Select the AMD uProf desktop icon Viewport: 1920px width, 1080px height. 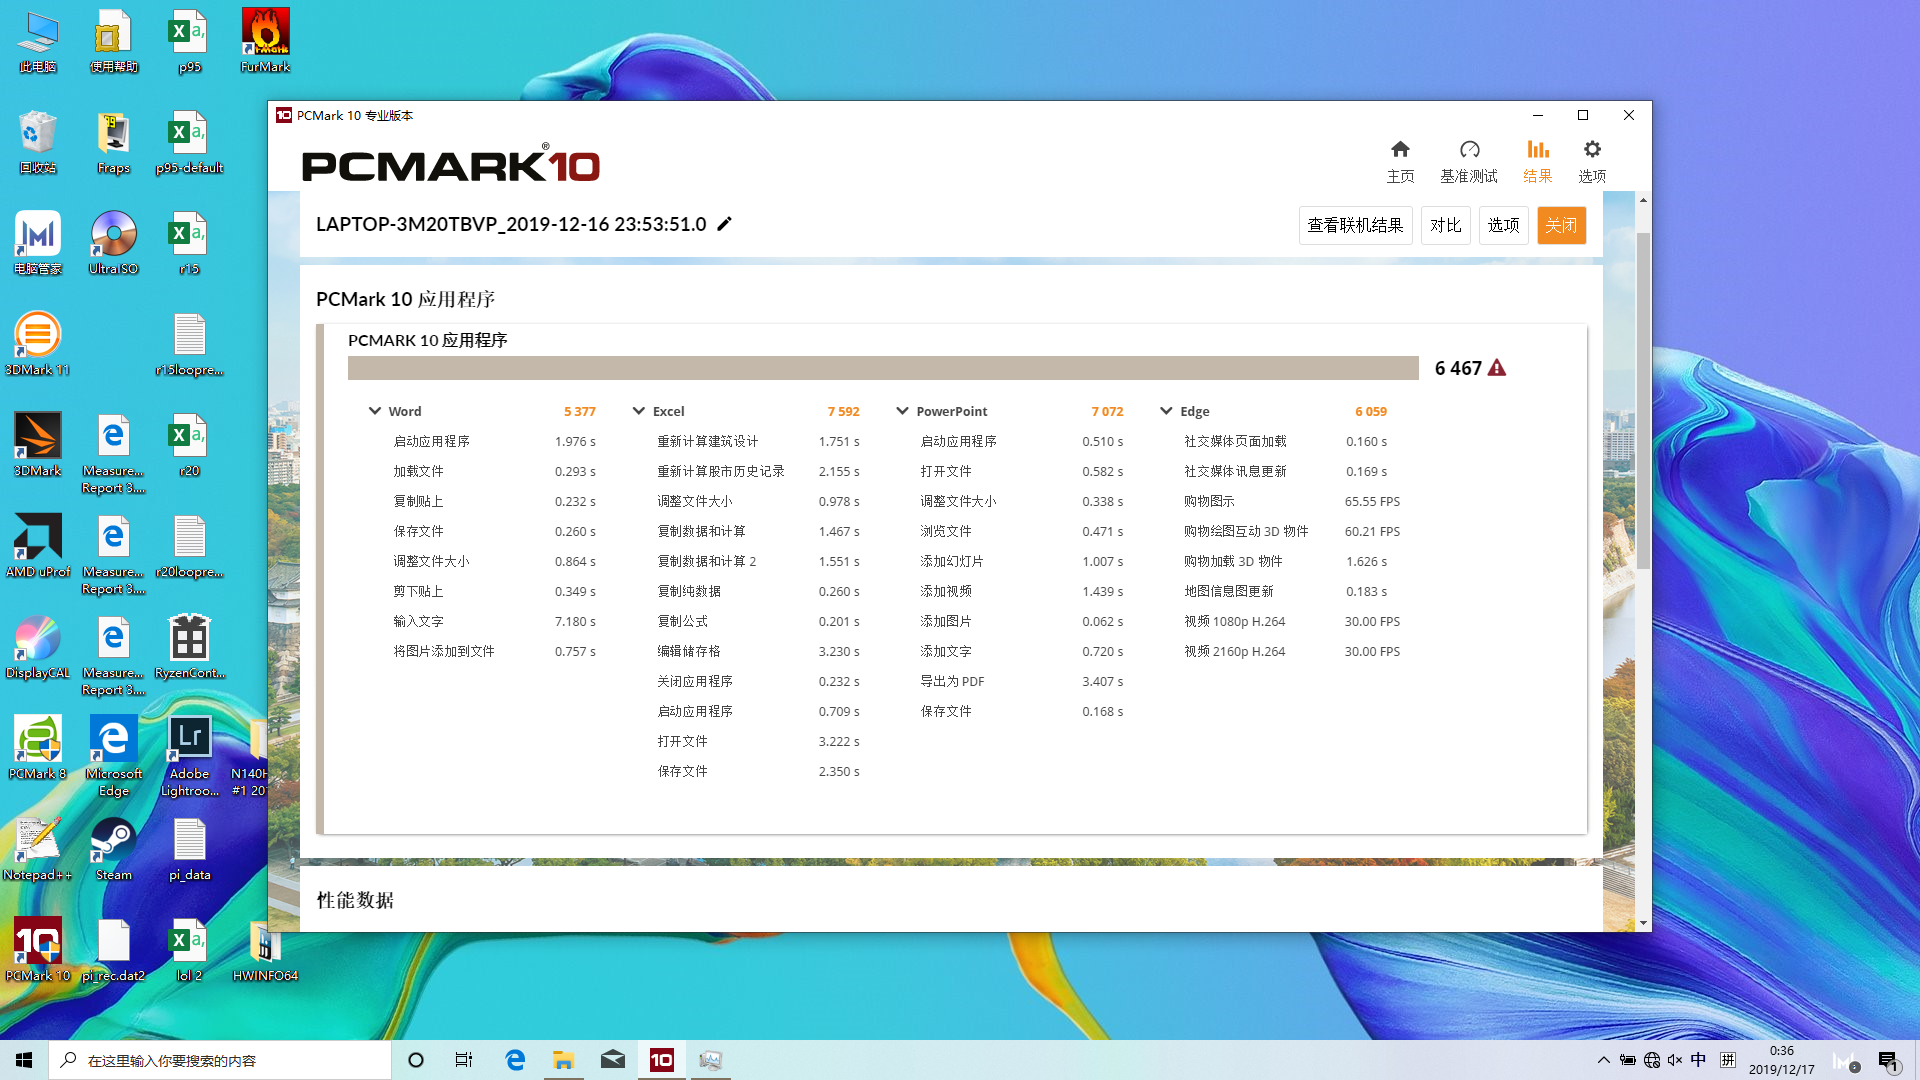point(38,547)
